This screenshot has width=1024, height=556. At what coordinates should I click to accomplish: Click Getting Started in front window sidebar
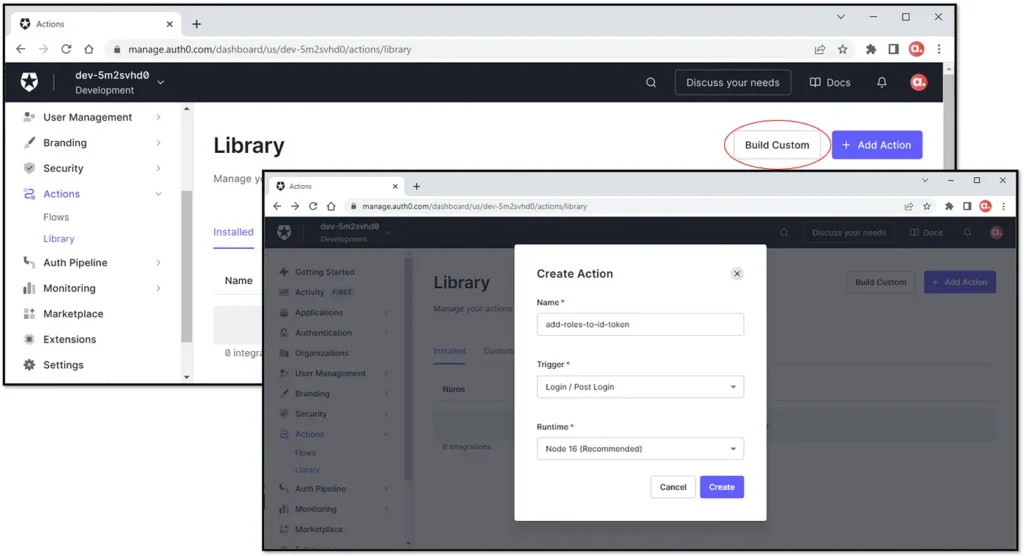click(x=325, y=272)
